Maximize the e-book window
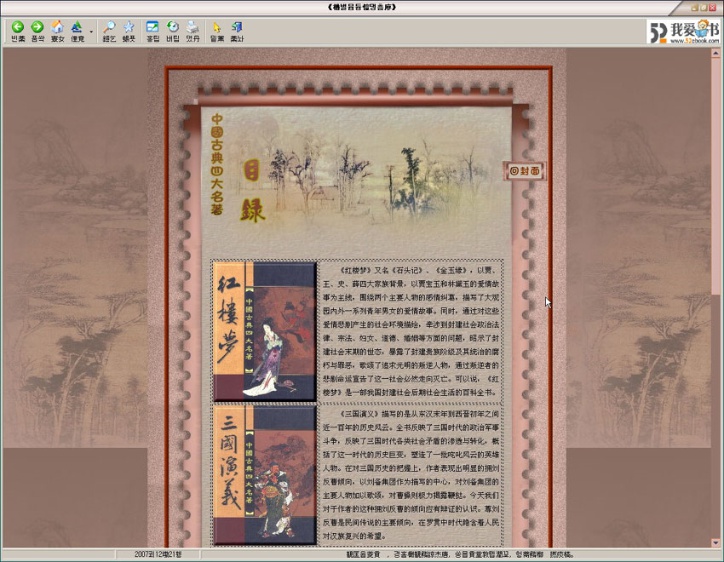Viewport: 724px width, 562px height. click(x=703, y=7)
